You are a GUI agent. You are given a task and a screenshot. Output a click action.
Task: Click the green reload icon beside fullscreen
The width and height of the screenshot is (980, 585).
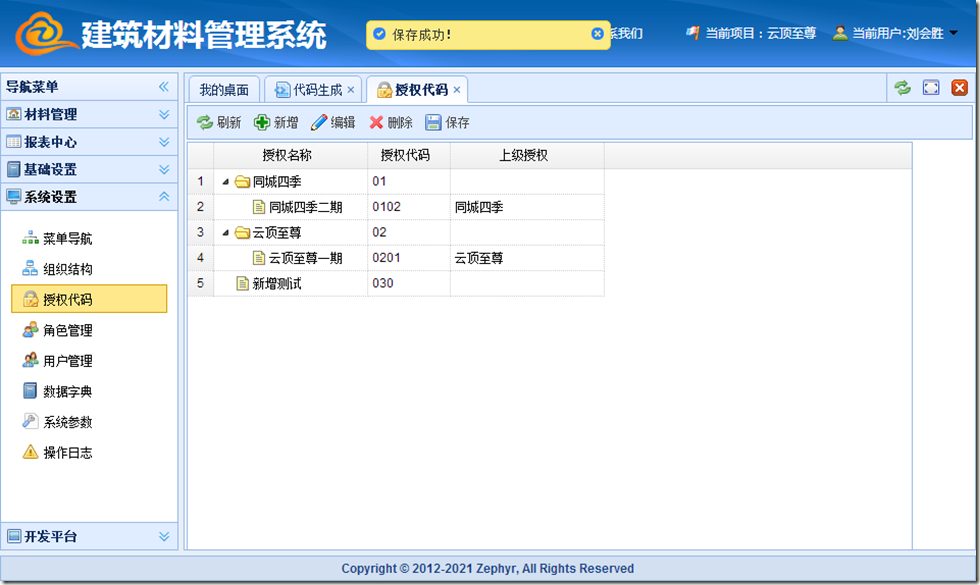click(x=902, y=88)
